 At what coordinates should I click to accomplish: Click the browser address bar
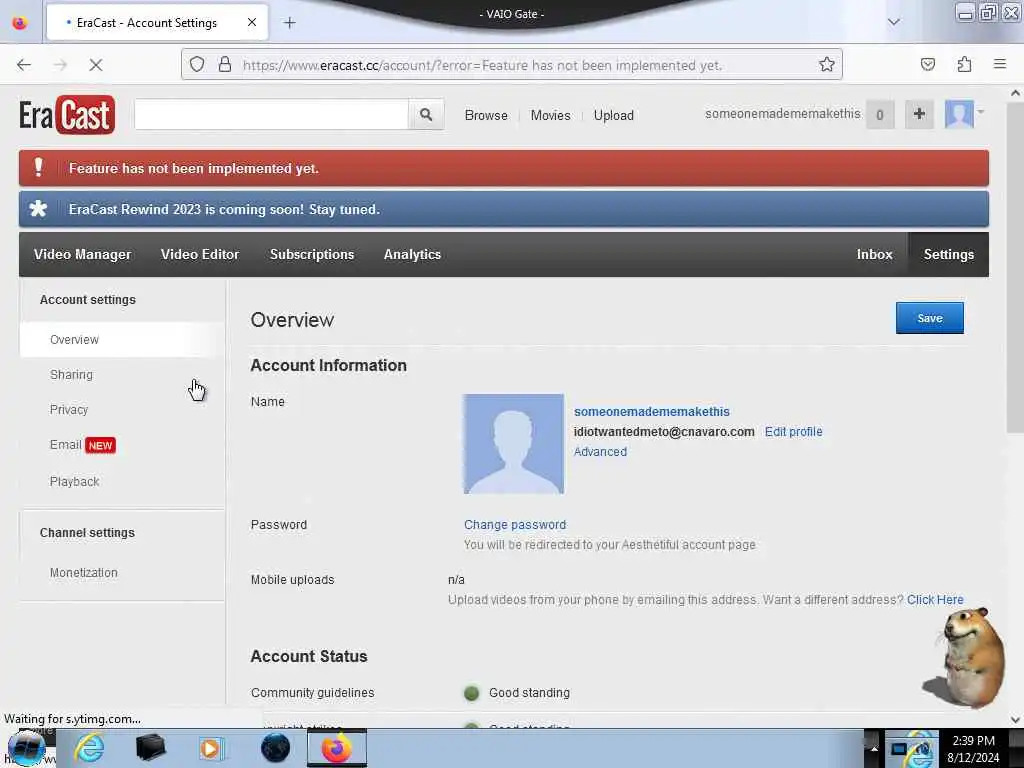click(x=512, y=65)
